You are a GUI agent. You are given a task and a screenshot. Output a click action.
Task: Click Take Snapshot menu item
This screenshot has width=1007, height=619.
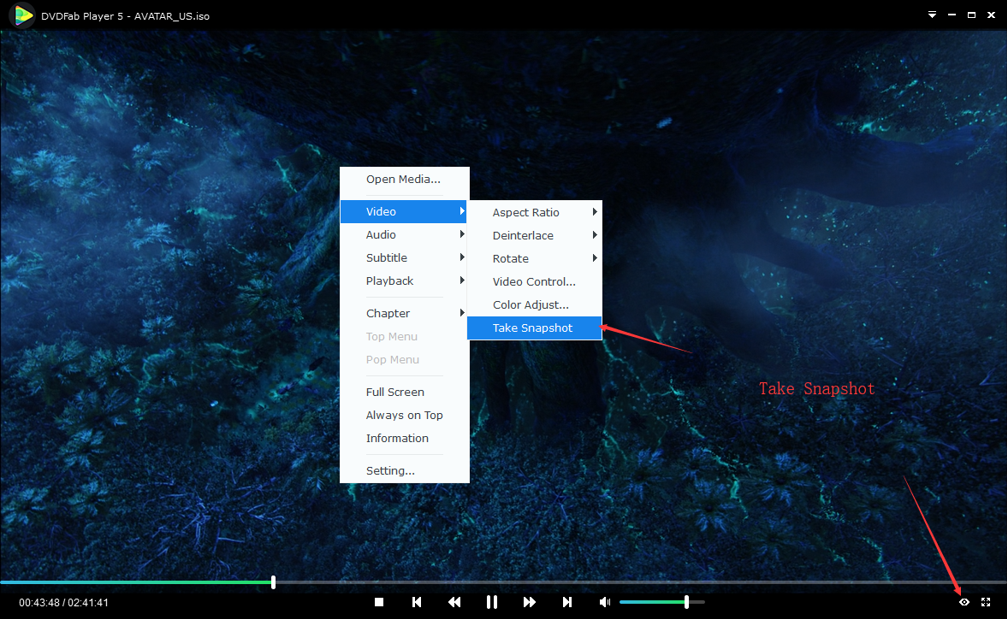534,328
